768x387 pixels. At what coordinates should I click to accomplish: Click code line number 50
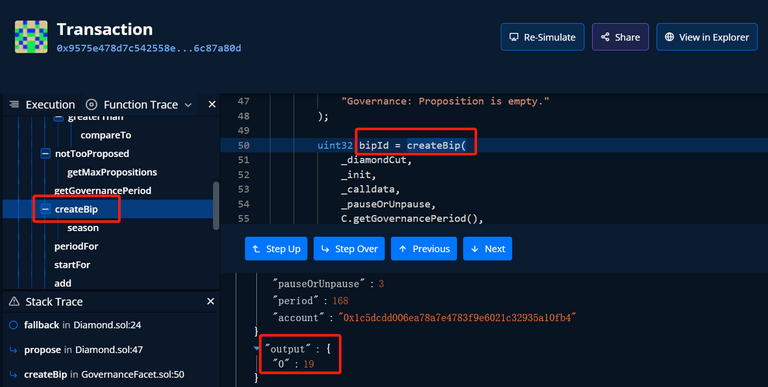pos(243,145)
